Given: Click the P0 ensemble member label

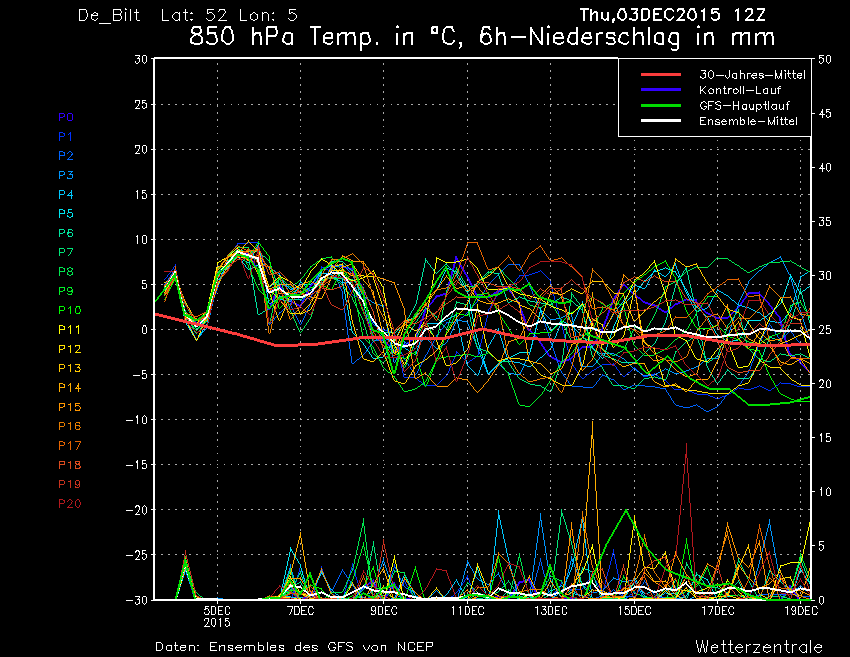Looking at the screenshot, I should 66,117.
